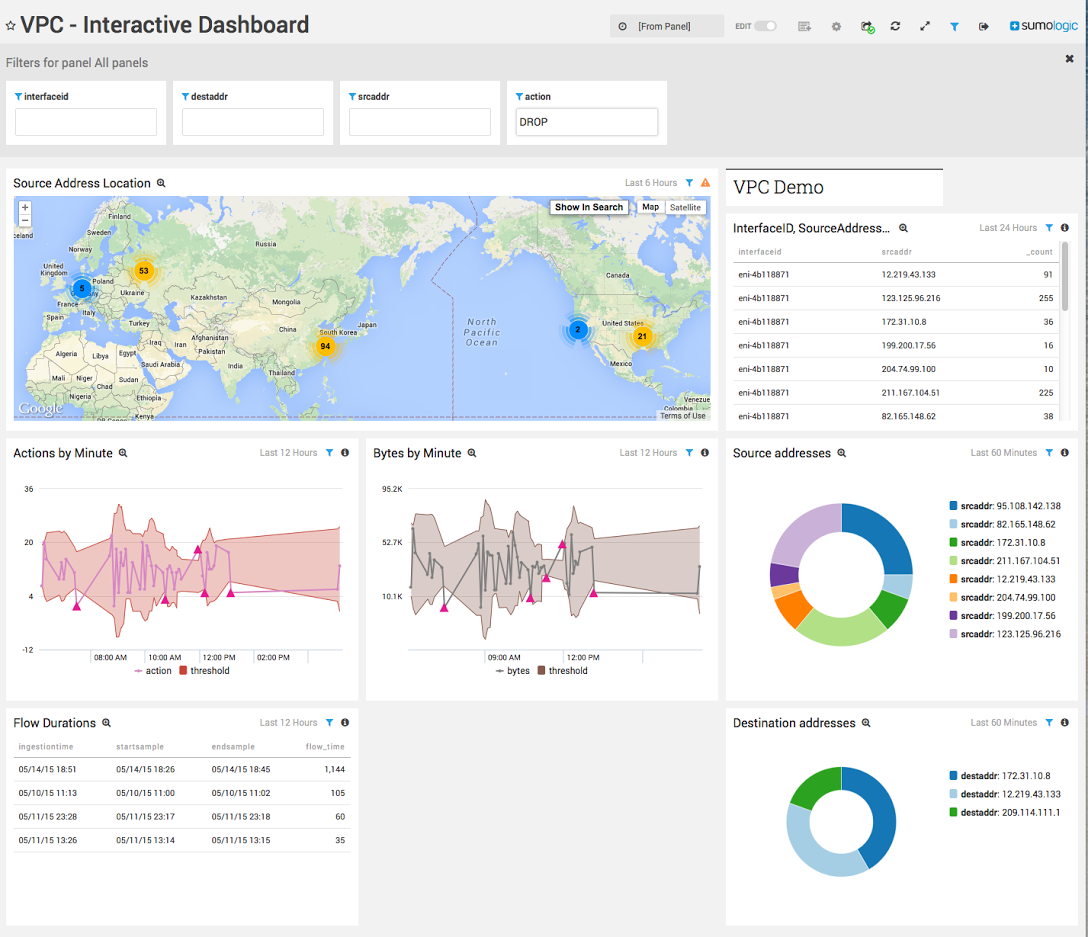Click the InterfaceID table scrollbar thumb

pyautogui.click(x=1065, y=276)
